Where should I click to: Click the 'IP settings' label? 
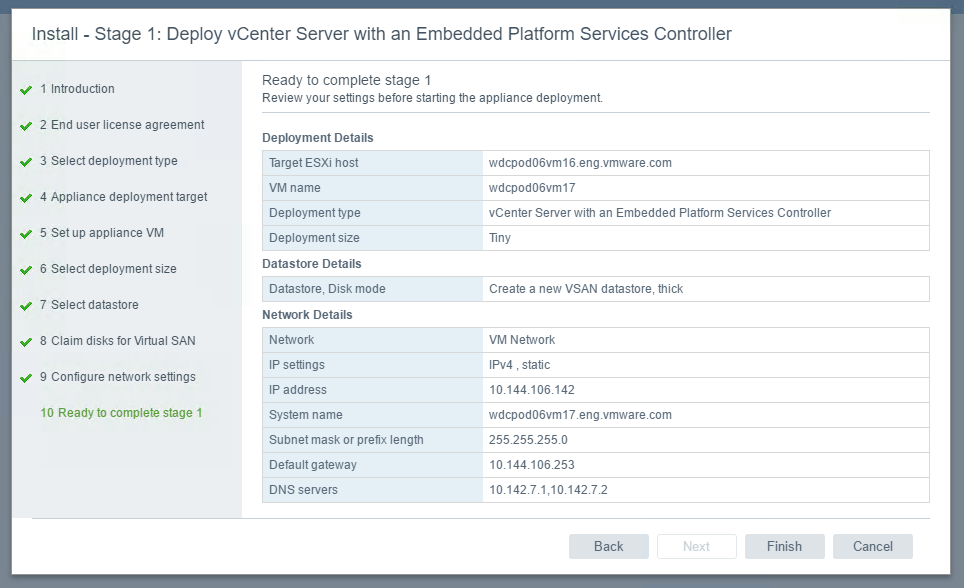(x=297, y=365)
